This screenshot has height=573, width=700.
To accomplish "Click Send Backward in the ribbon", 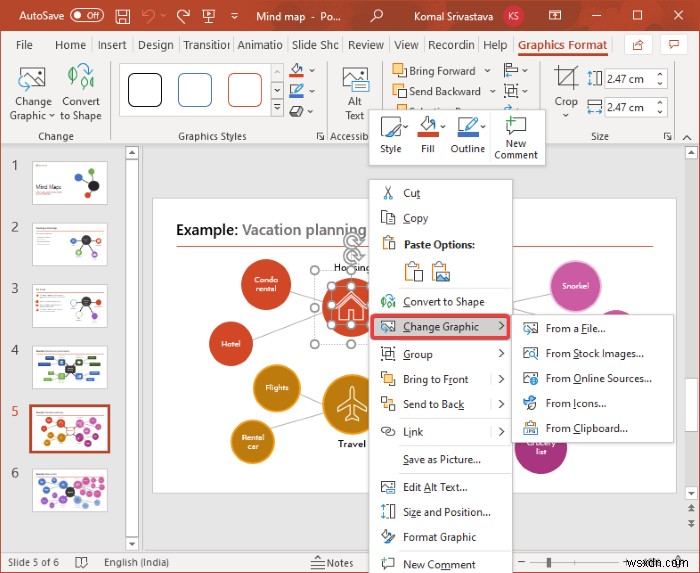I will pos(437,91).
